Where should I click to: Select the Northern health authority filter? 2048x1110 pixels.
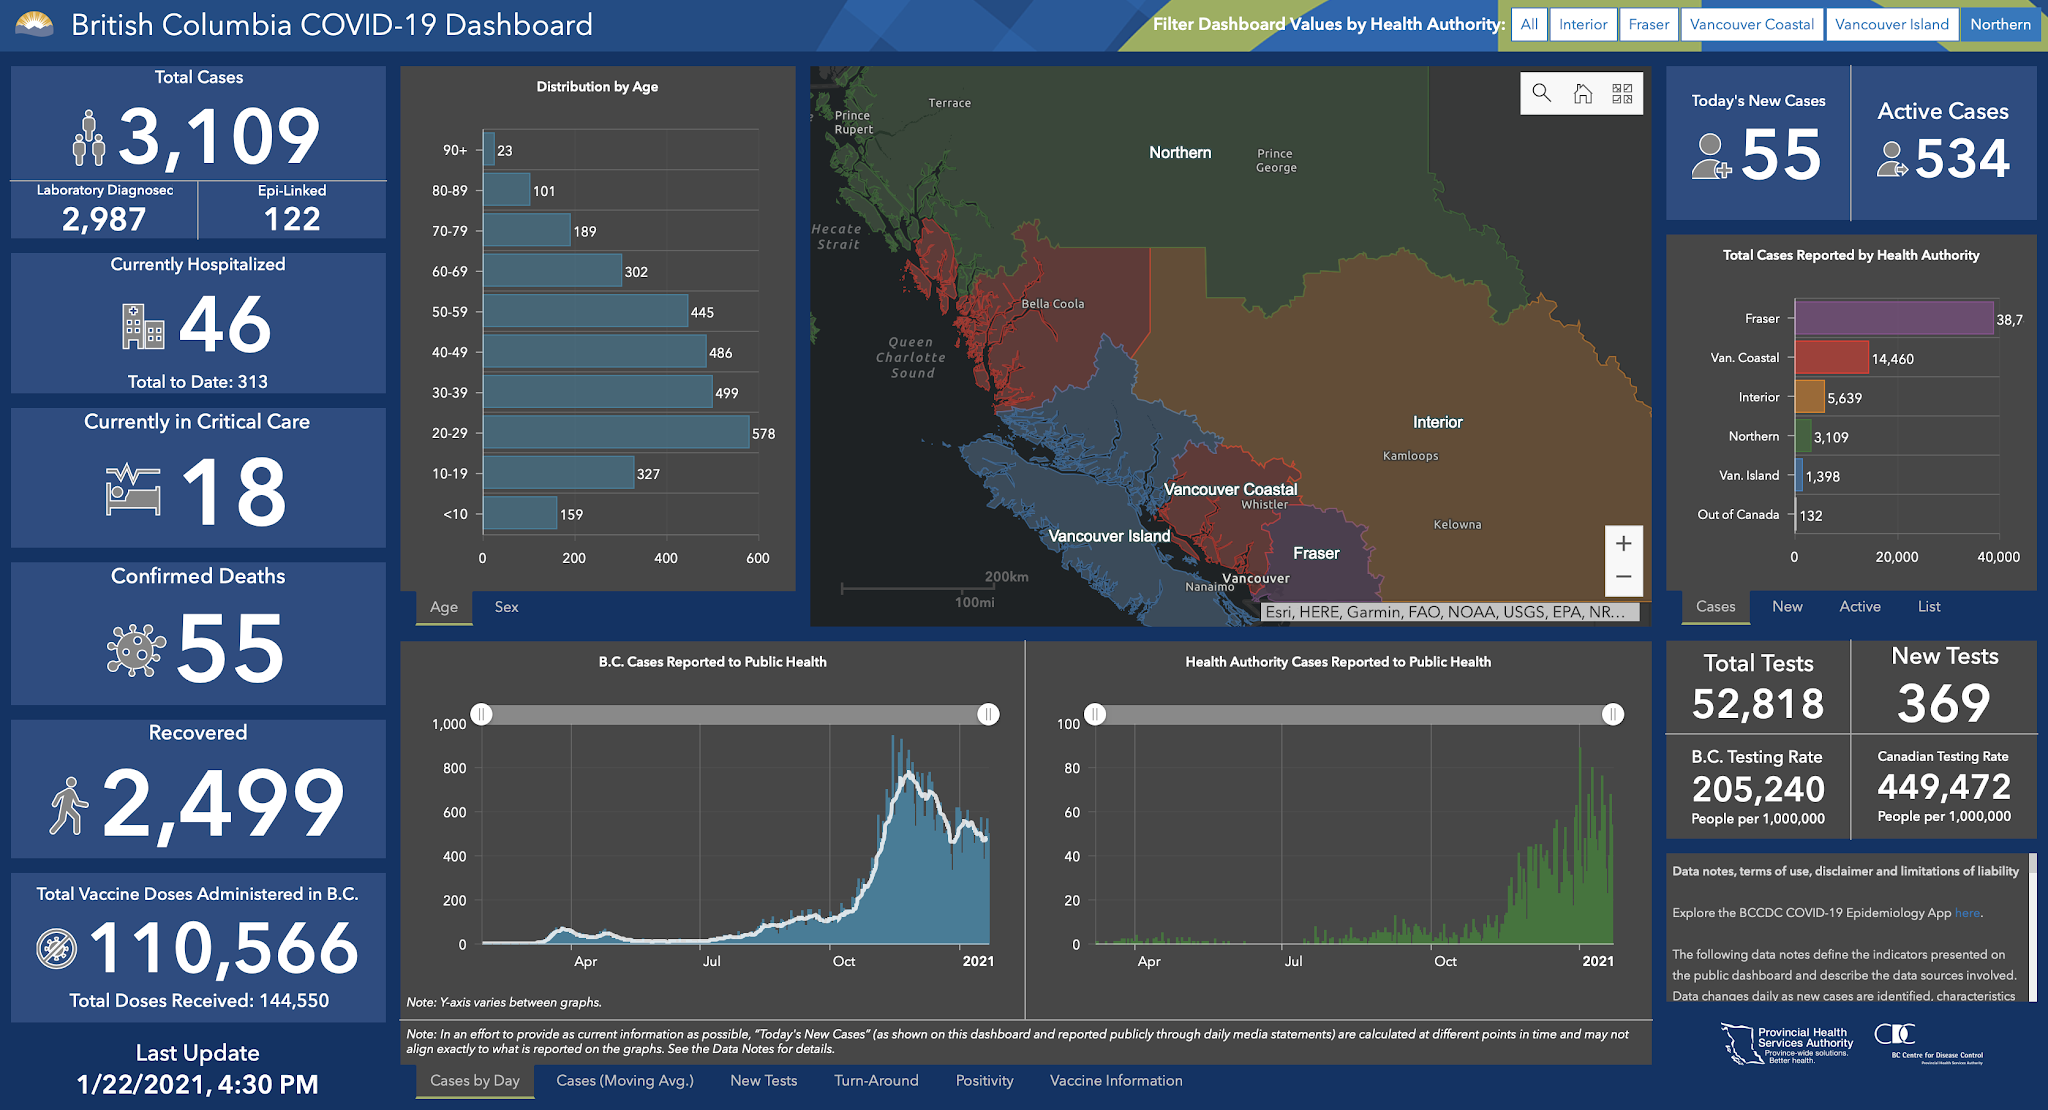pos(2000,24)
